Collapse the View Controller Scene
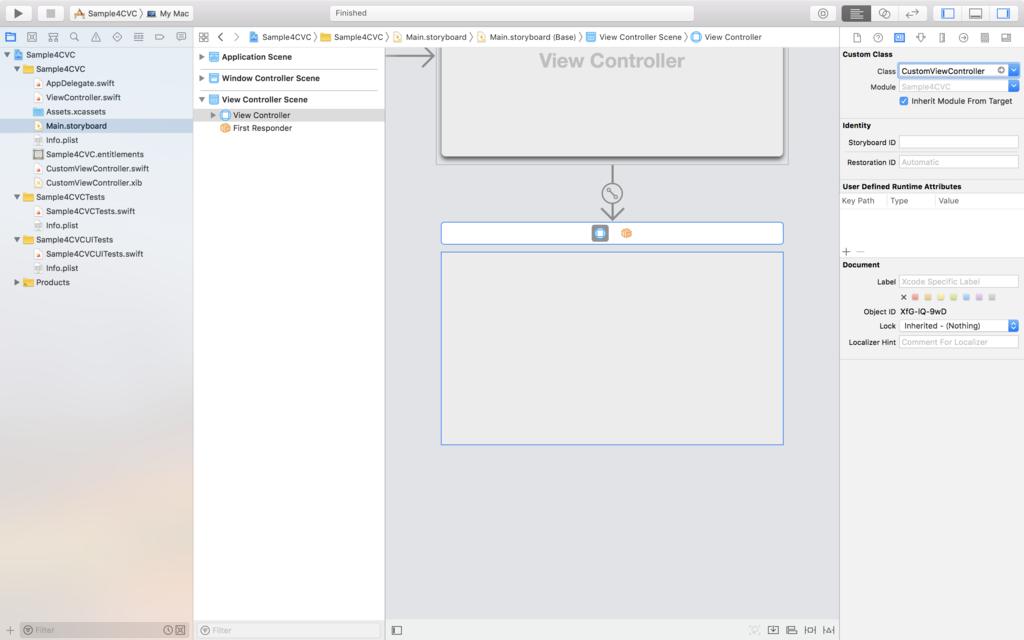The image size is (1024, 640). [202, 99]
